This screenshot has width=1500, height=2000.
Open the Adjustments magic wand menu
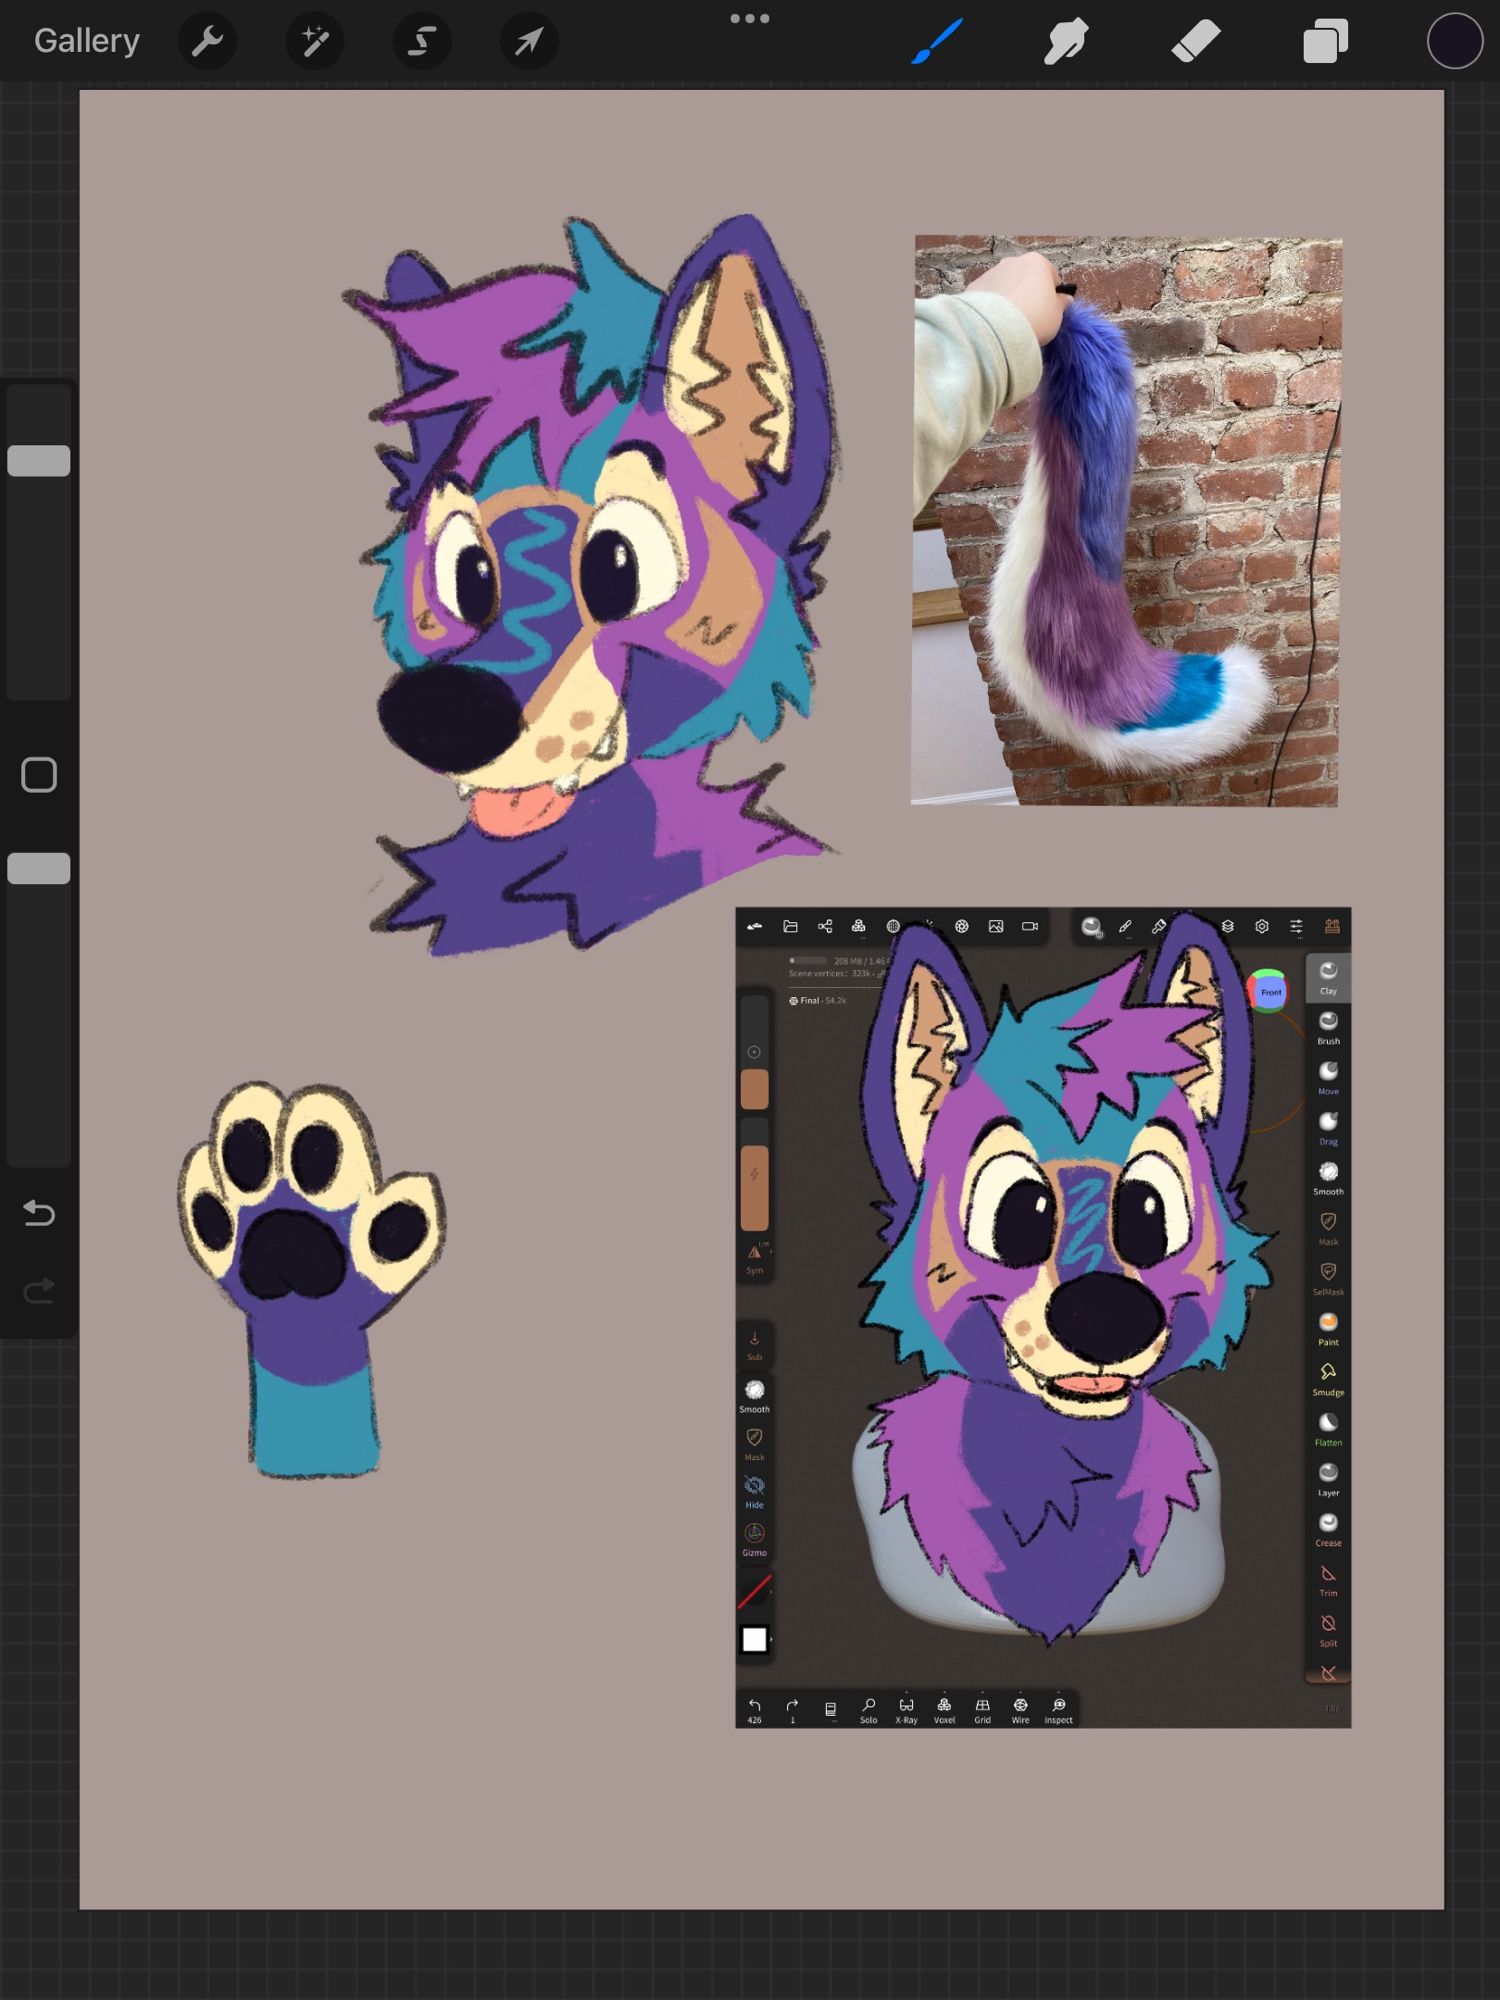315,41
